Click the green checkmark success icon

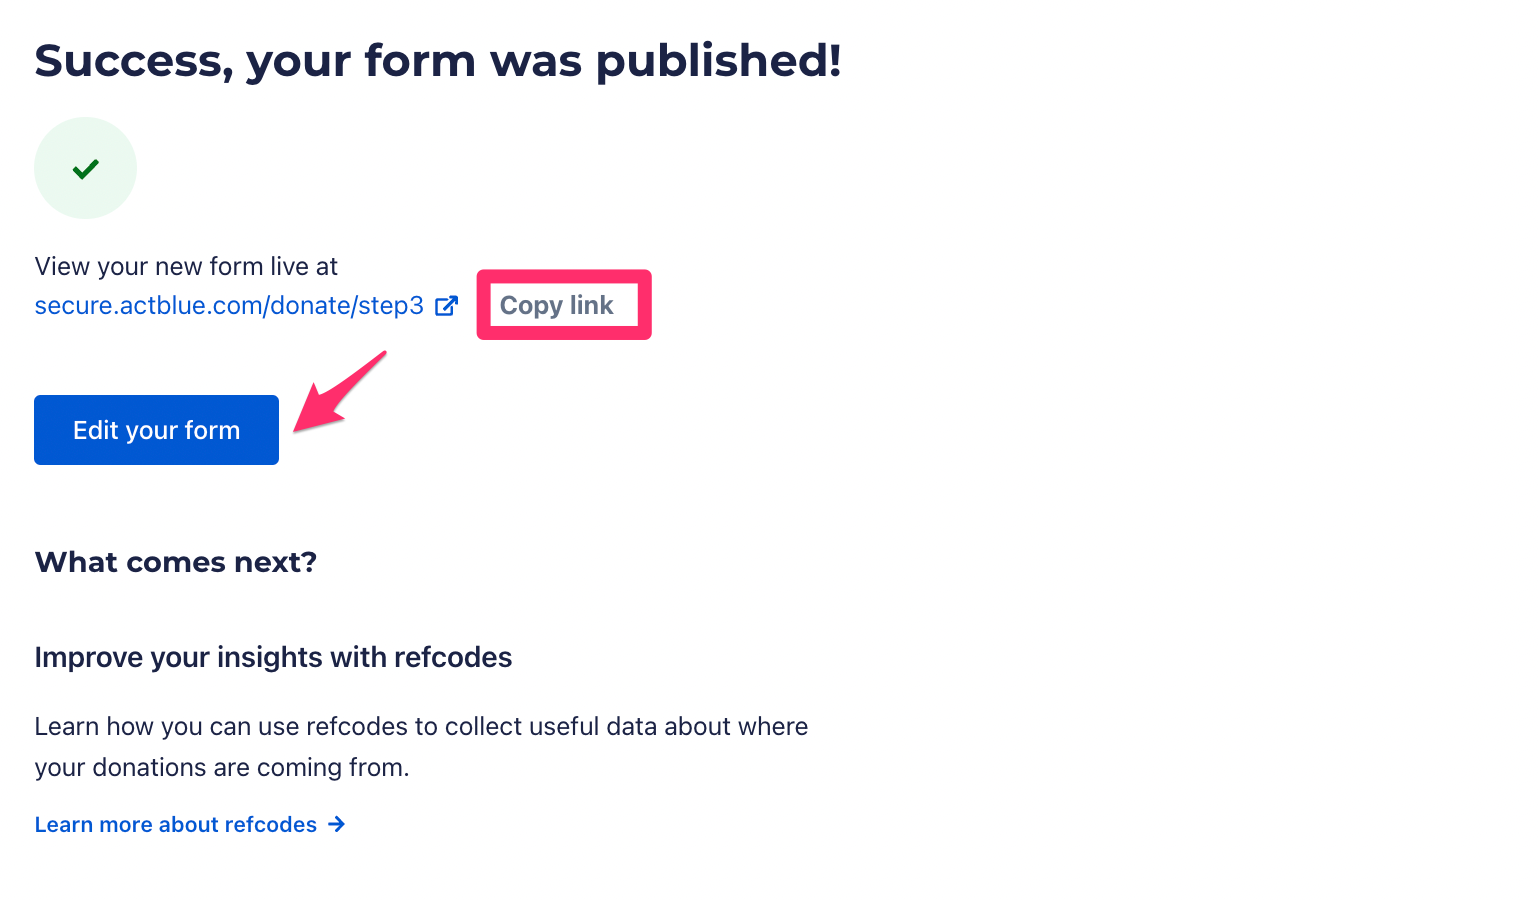tap(86, 169)
